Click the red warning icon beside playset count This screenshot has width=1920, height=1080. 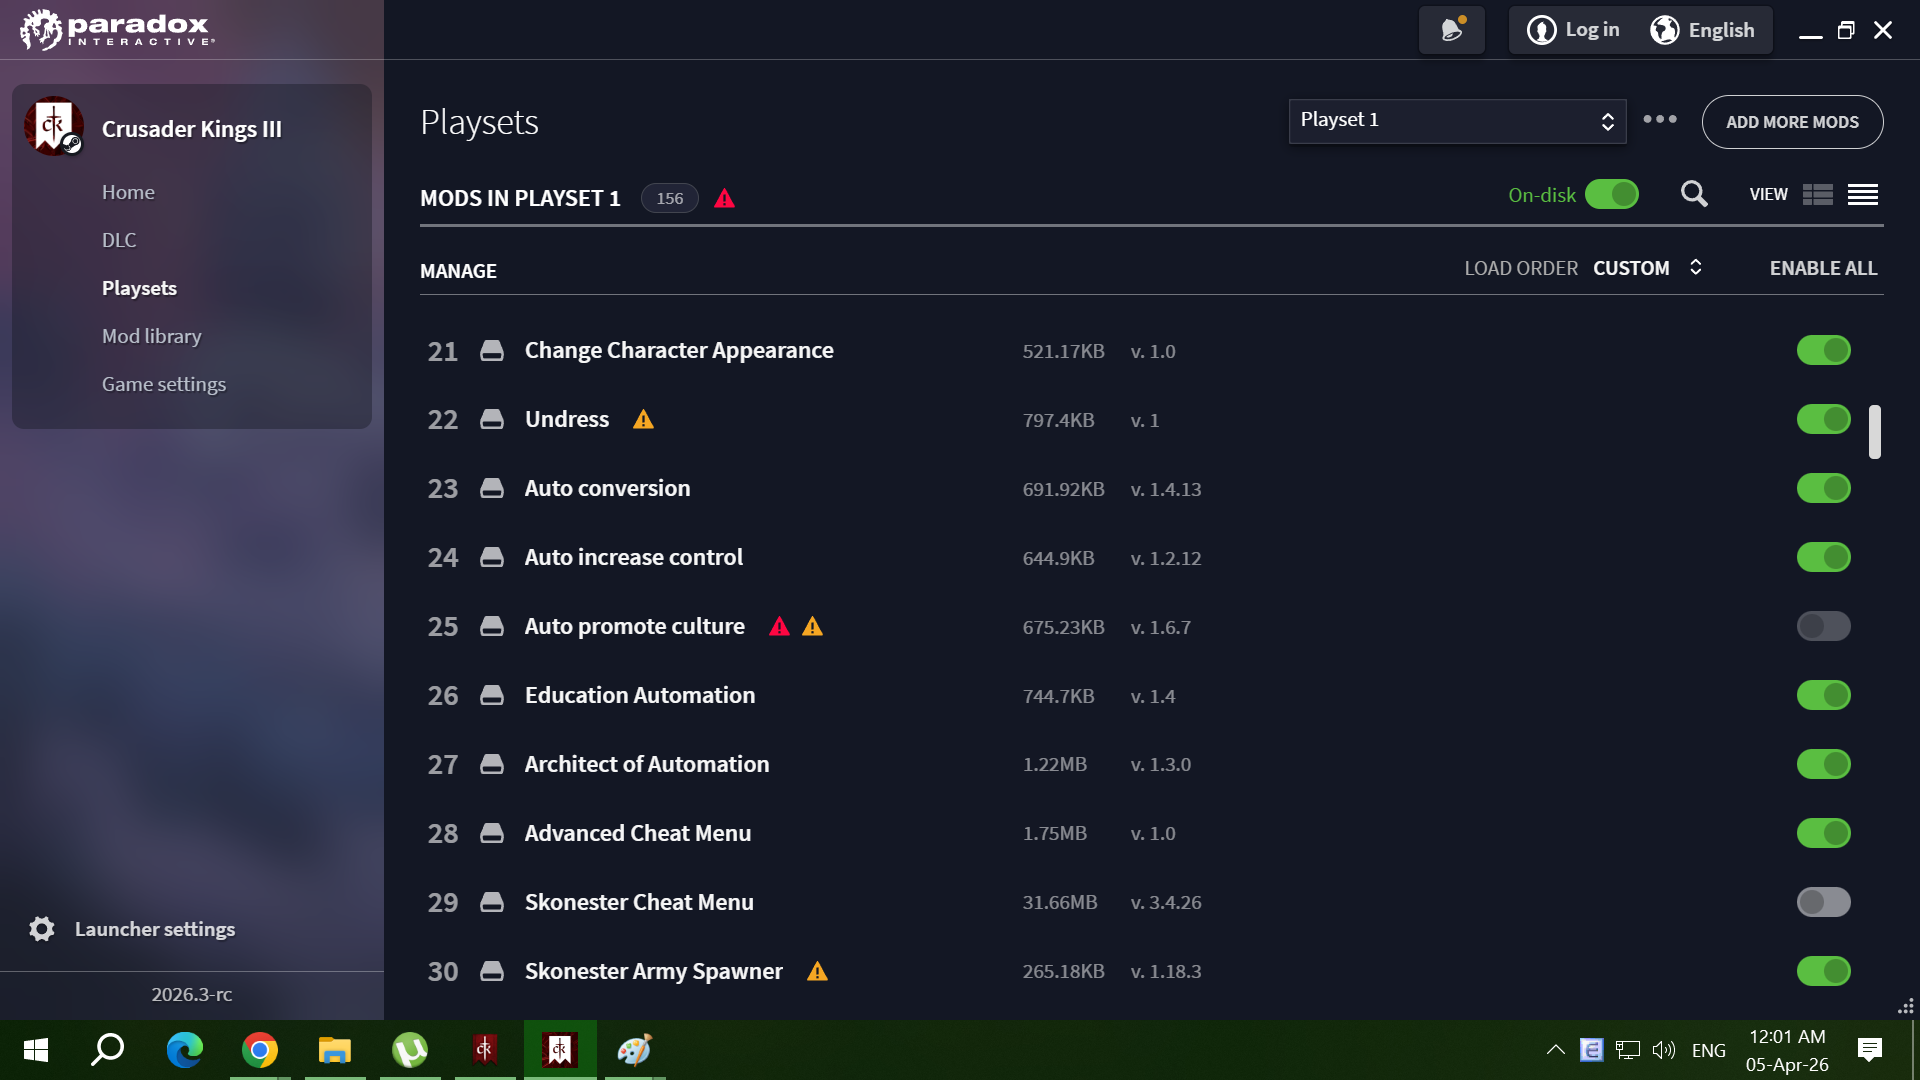pyautogui.click(x=725, y=198)
